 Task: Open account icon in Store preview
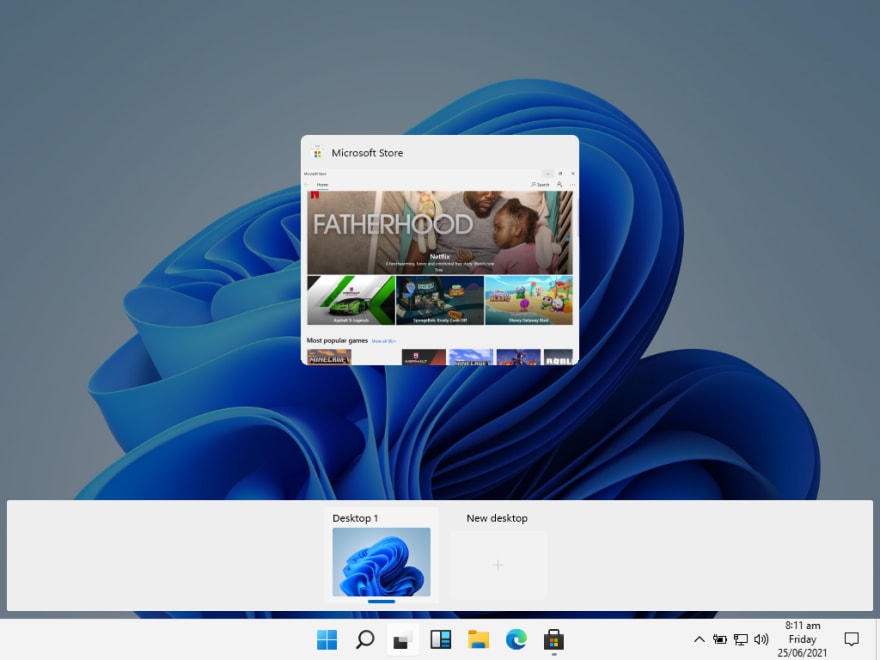point(560,184)
